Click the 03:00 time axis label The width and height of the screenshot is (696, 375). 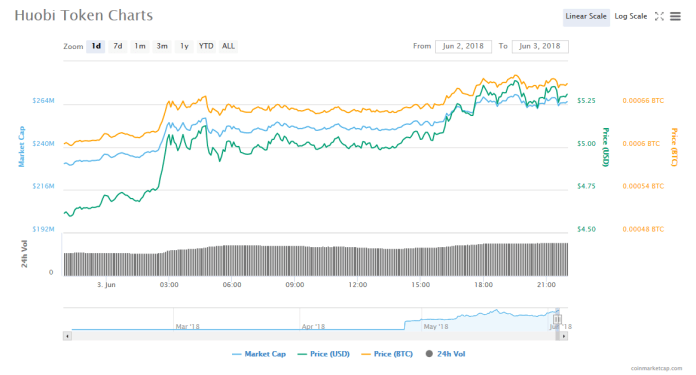pyautogui.click(x=169, y=284)
